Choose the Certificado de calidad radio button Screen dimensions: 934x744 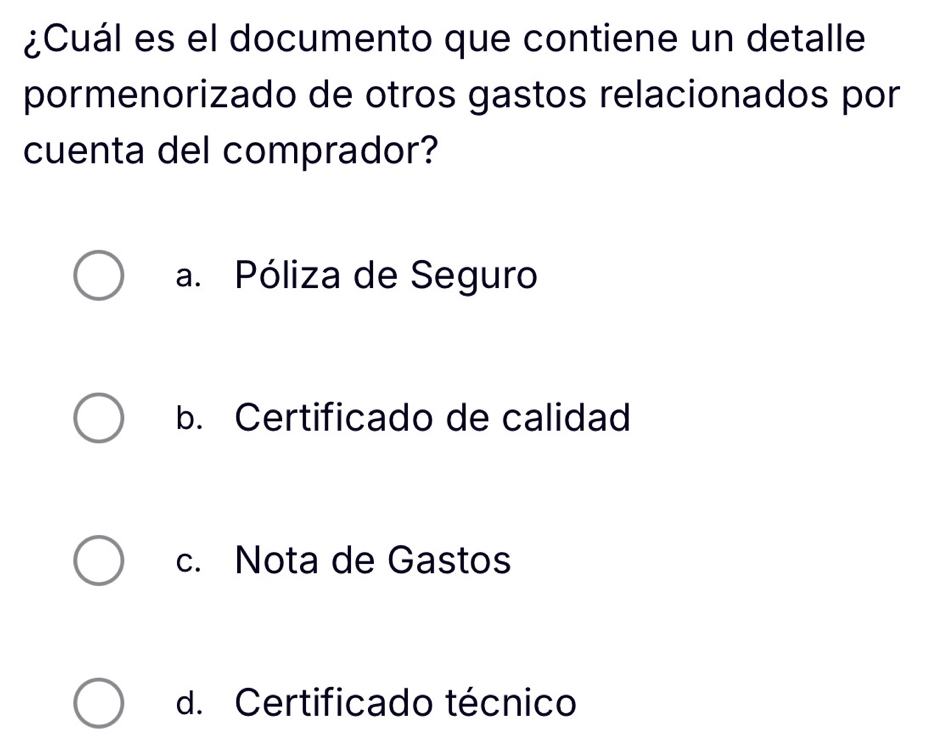[100, 418]
